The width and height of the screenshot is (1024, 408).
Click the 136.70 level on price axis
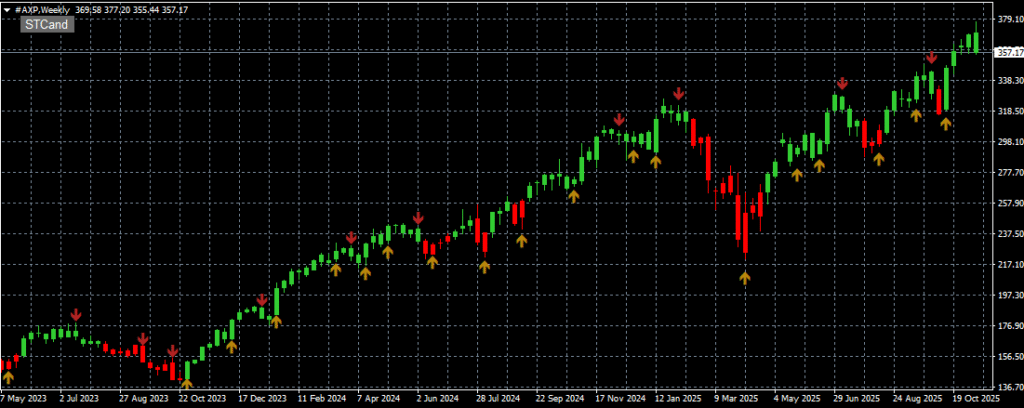[1007, 387]
